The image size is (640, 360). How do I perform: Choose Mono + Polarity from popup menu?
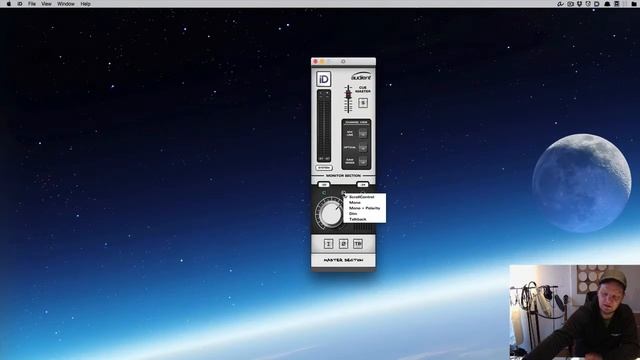point(364,208)
